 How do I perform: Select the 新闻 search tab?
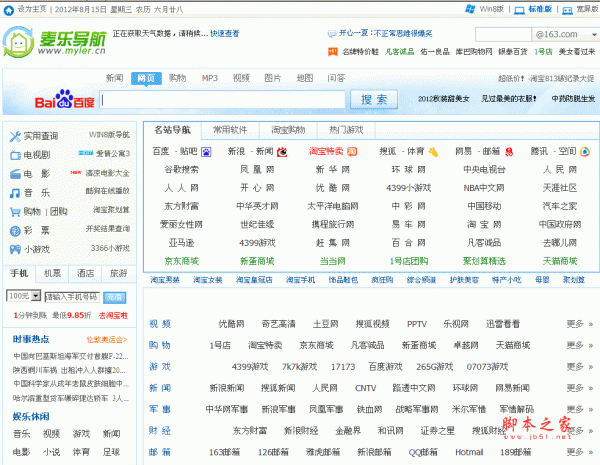point(114,78)
